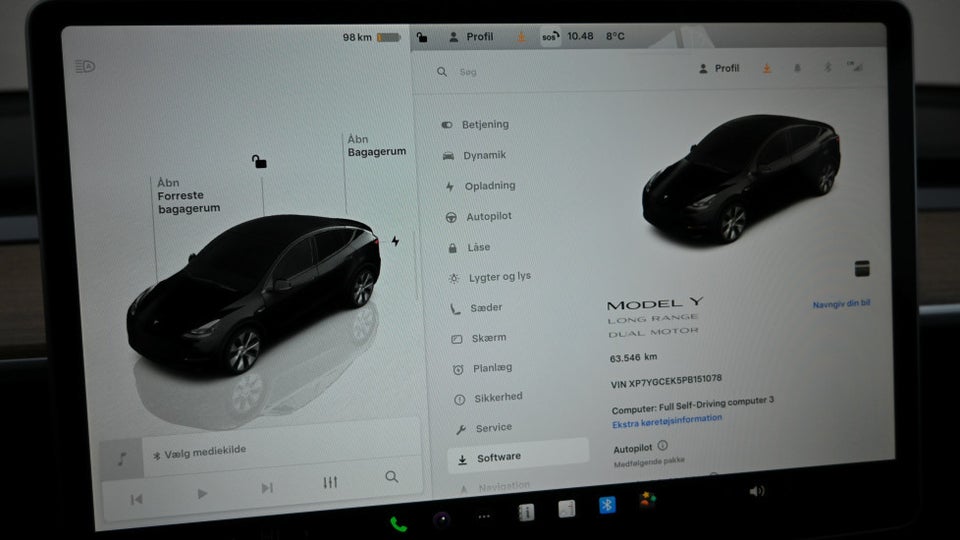Click the Navngiv din bil link
This screenshot has width=960, height=540.
(x=841, y=304)
